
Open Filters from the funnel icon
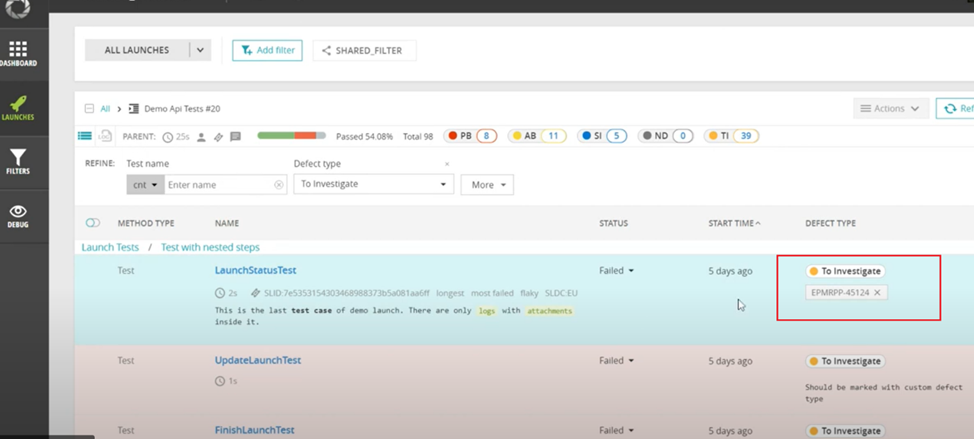click(x=18, y=162)
